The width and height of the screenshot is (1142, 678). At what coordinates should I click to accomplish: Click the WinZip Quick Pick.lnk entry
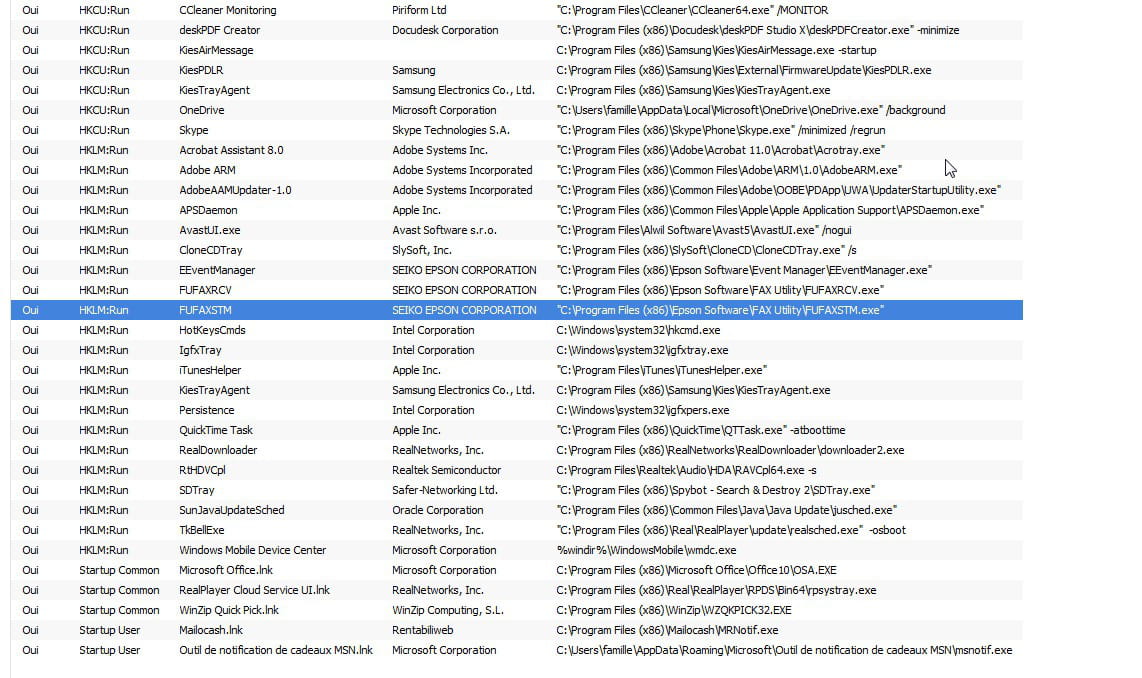coord(229,610)
